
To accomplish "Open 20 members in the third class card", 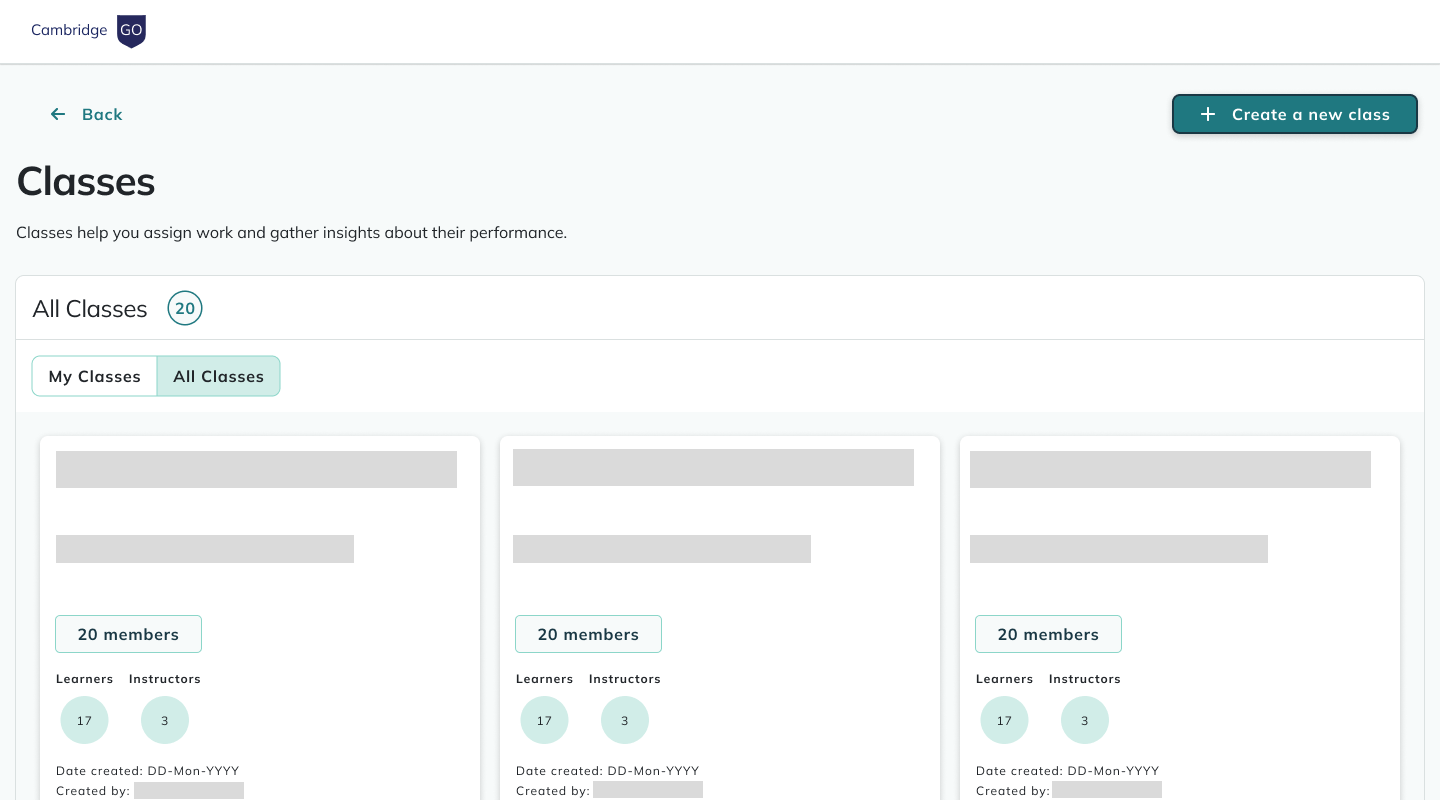I will pyautogui.click(x=1048, y=634).
